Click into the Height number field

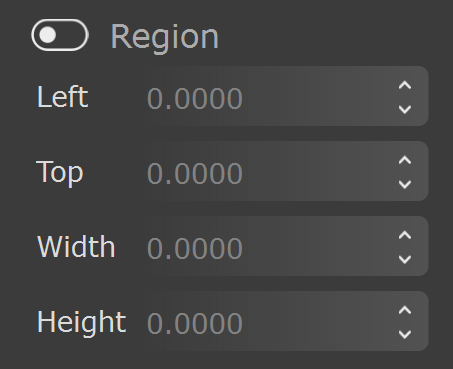[x=285, y=321]
